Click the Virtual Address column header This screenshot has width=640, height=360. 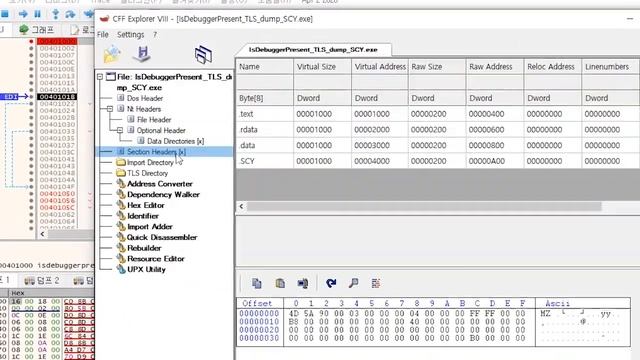380,67
